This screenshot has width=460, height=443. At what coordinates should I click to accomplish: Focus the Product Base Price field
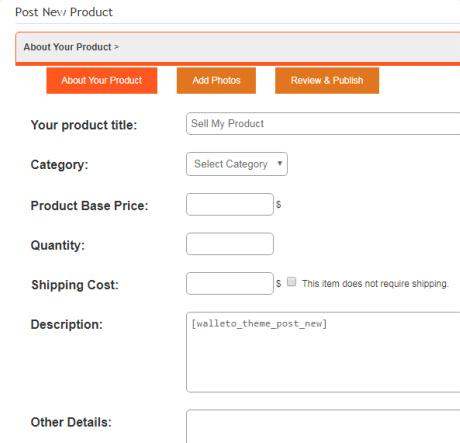point(230,204)
